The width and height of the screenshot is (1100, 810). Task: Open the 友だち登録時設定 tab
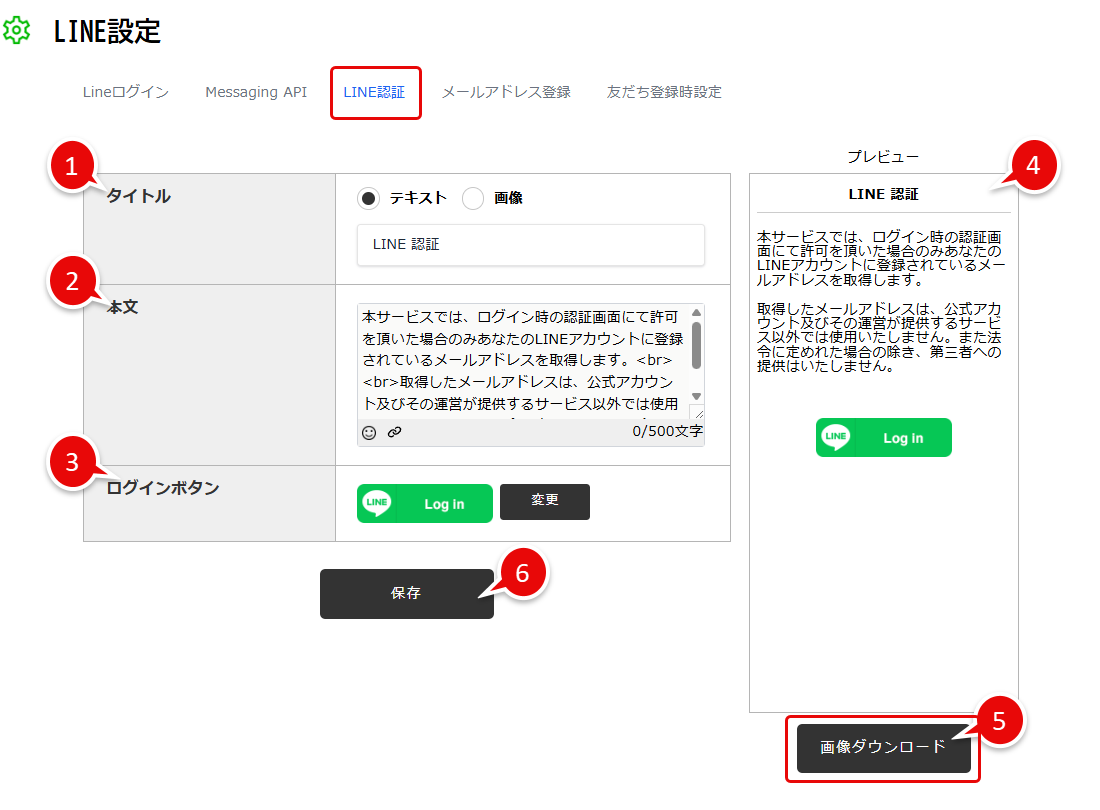pyautogui.click(x=663, y=91)
